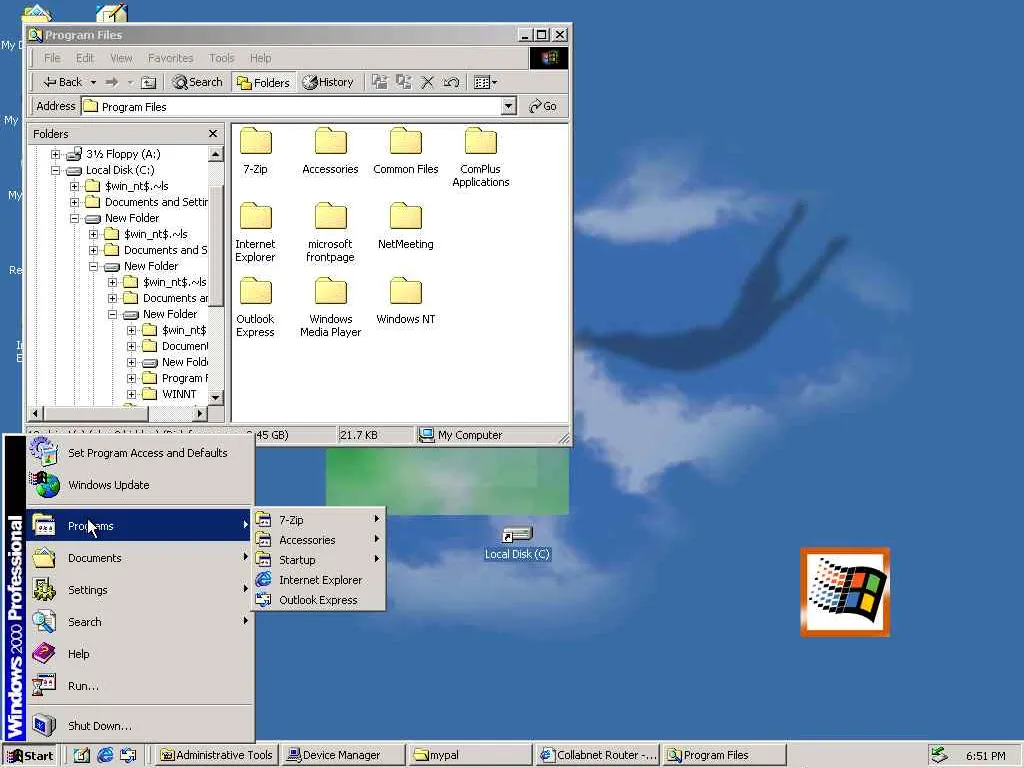The height and width of the screenshot is (768, 1024).
Task: Open the Address bar dropdown arrow
Action: [x=509, y=106]
